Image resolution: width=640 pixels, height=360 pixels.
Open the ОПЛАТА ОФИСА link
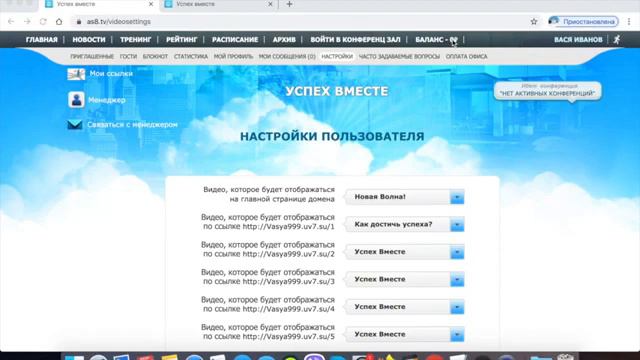pos(467,57)
